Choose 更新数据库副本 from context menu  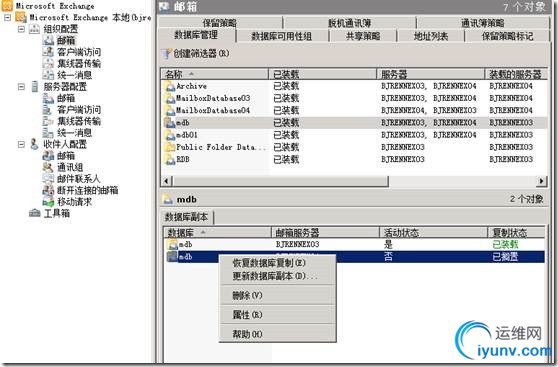[278, 276]
